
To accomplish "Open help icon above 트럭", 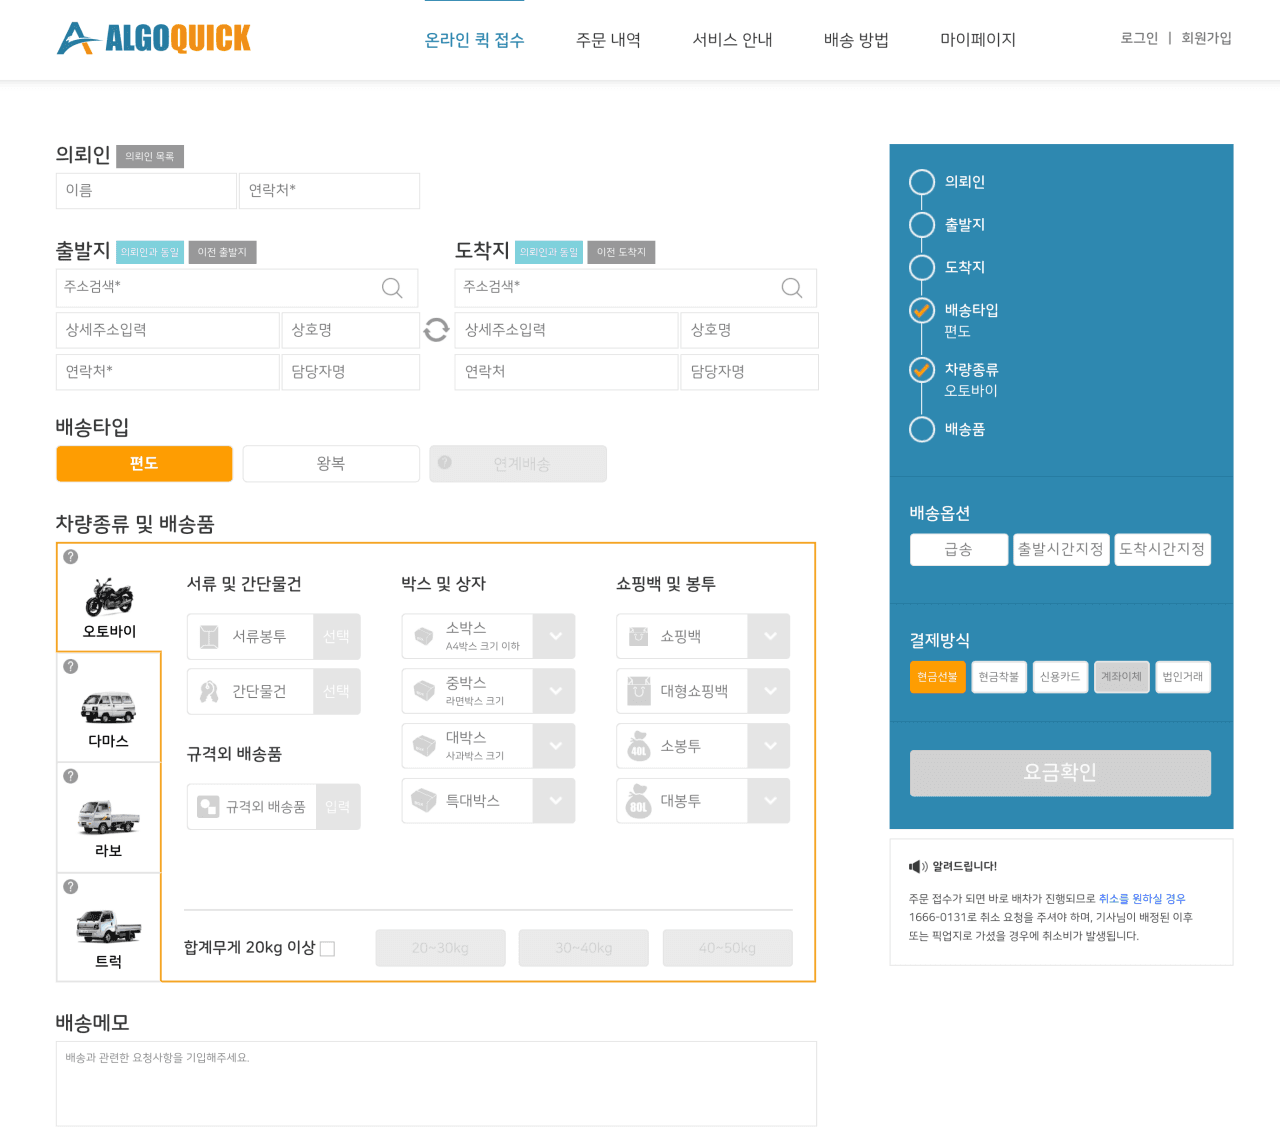I will (x=71, y=887).
